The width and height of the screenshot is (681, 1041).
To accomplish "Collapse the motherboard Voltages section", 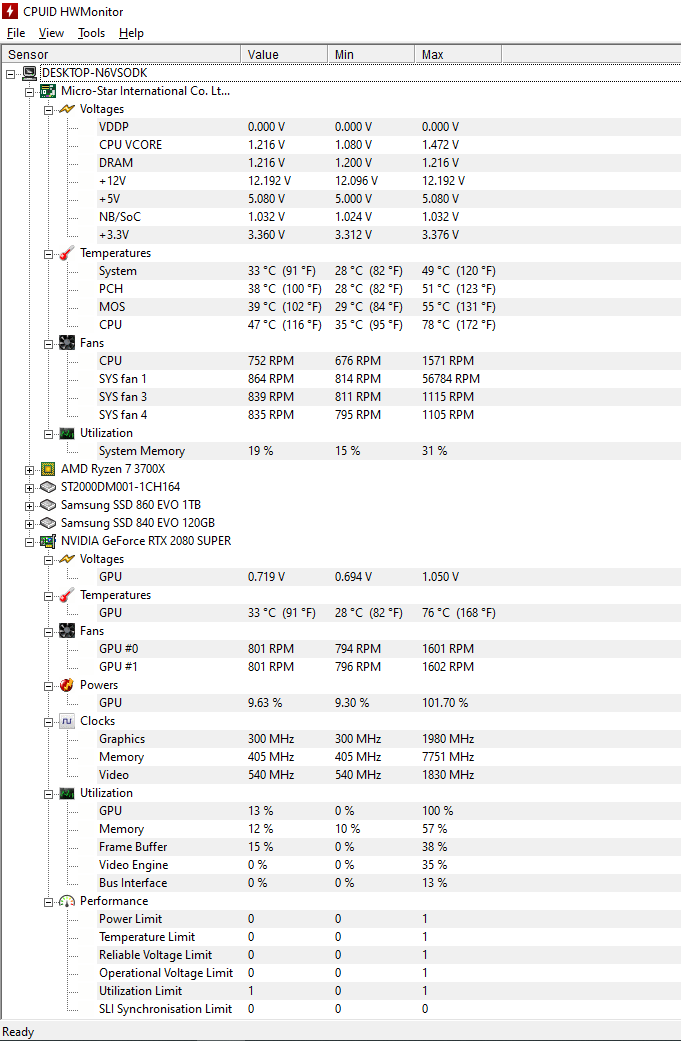I will 48,110.
